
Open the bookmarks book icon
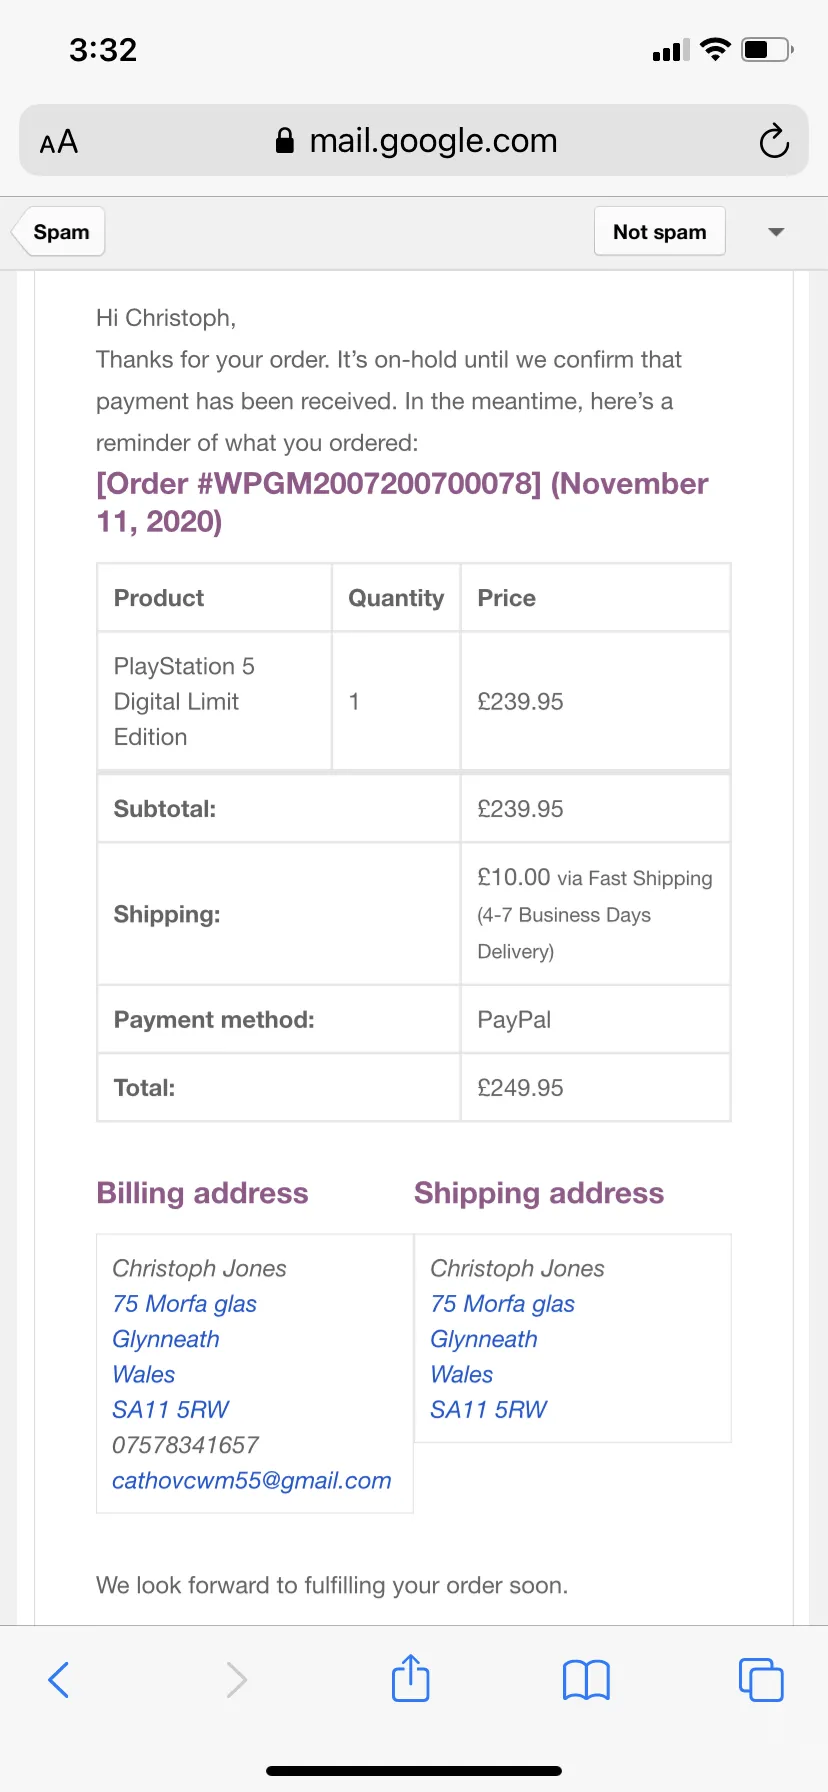click(586, 1680)
